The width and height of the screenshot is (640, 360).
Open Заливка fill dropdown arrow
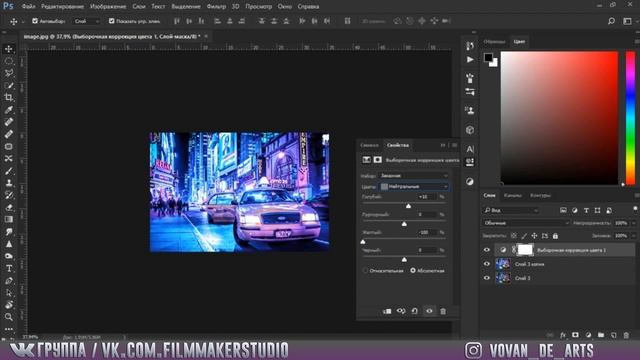(x=633, y=236)
